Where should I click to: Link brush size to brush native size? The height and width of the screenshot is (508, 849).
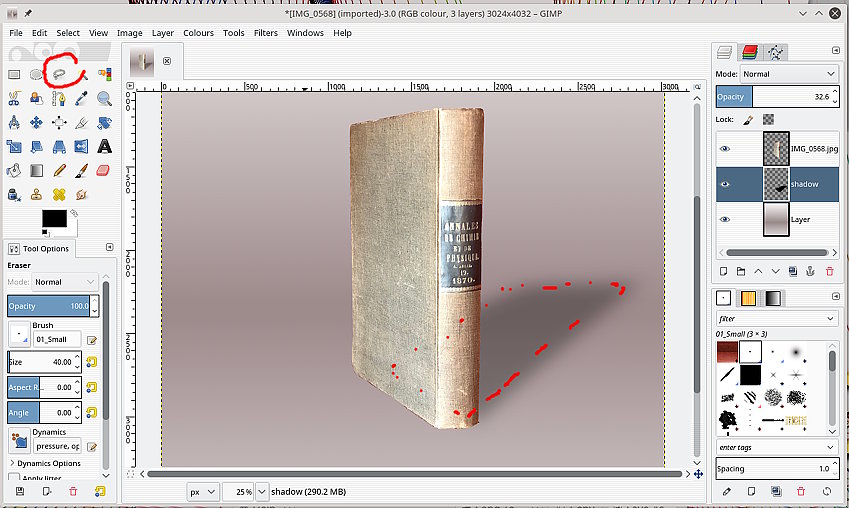92,362
